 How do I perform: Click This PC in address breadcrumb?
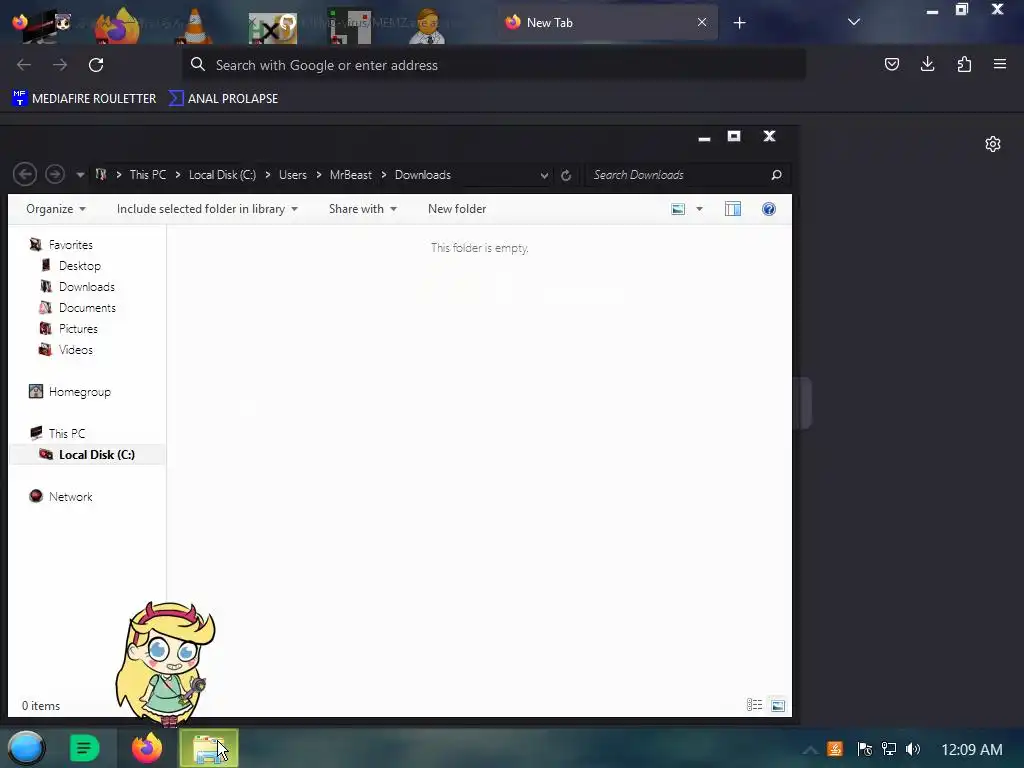[148, 175]
